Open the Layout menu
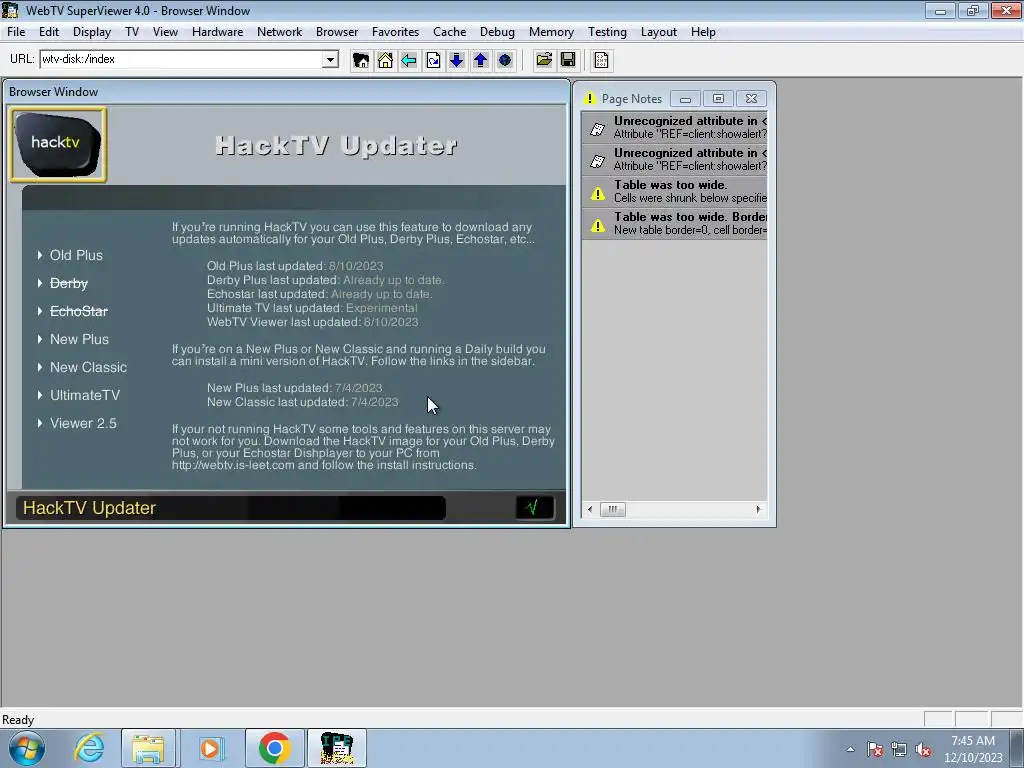 click(658, 32)
